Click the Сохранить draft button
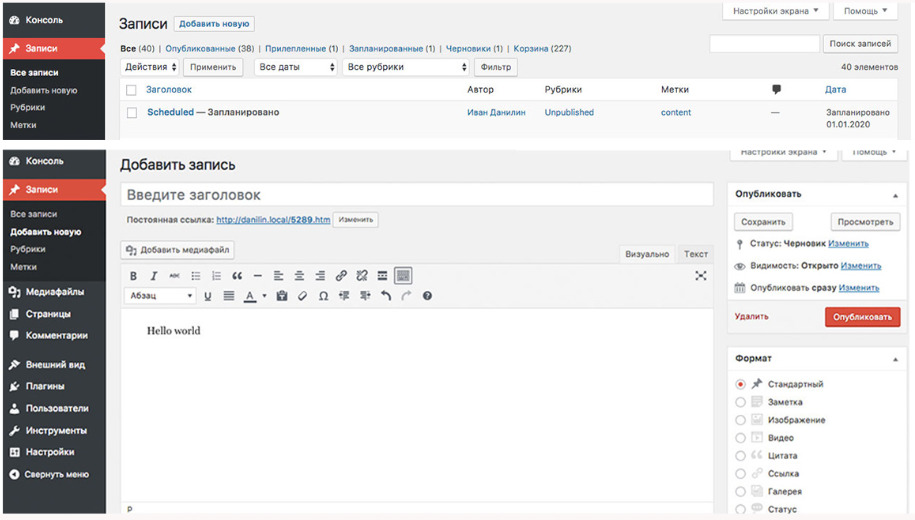The height and width of the screenshot is (520, 915). coord(763,222)
